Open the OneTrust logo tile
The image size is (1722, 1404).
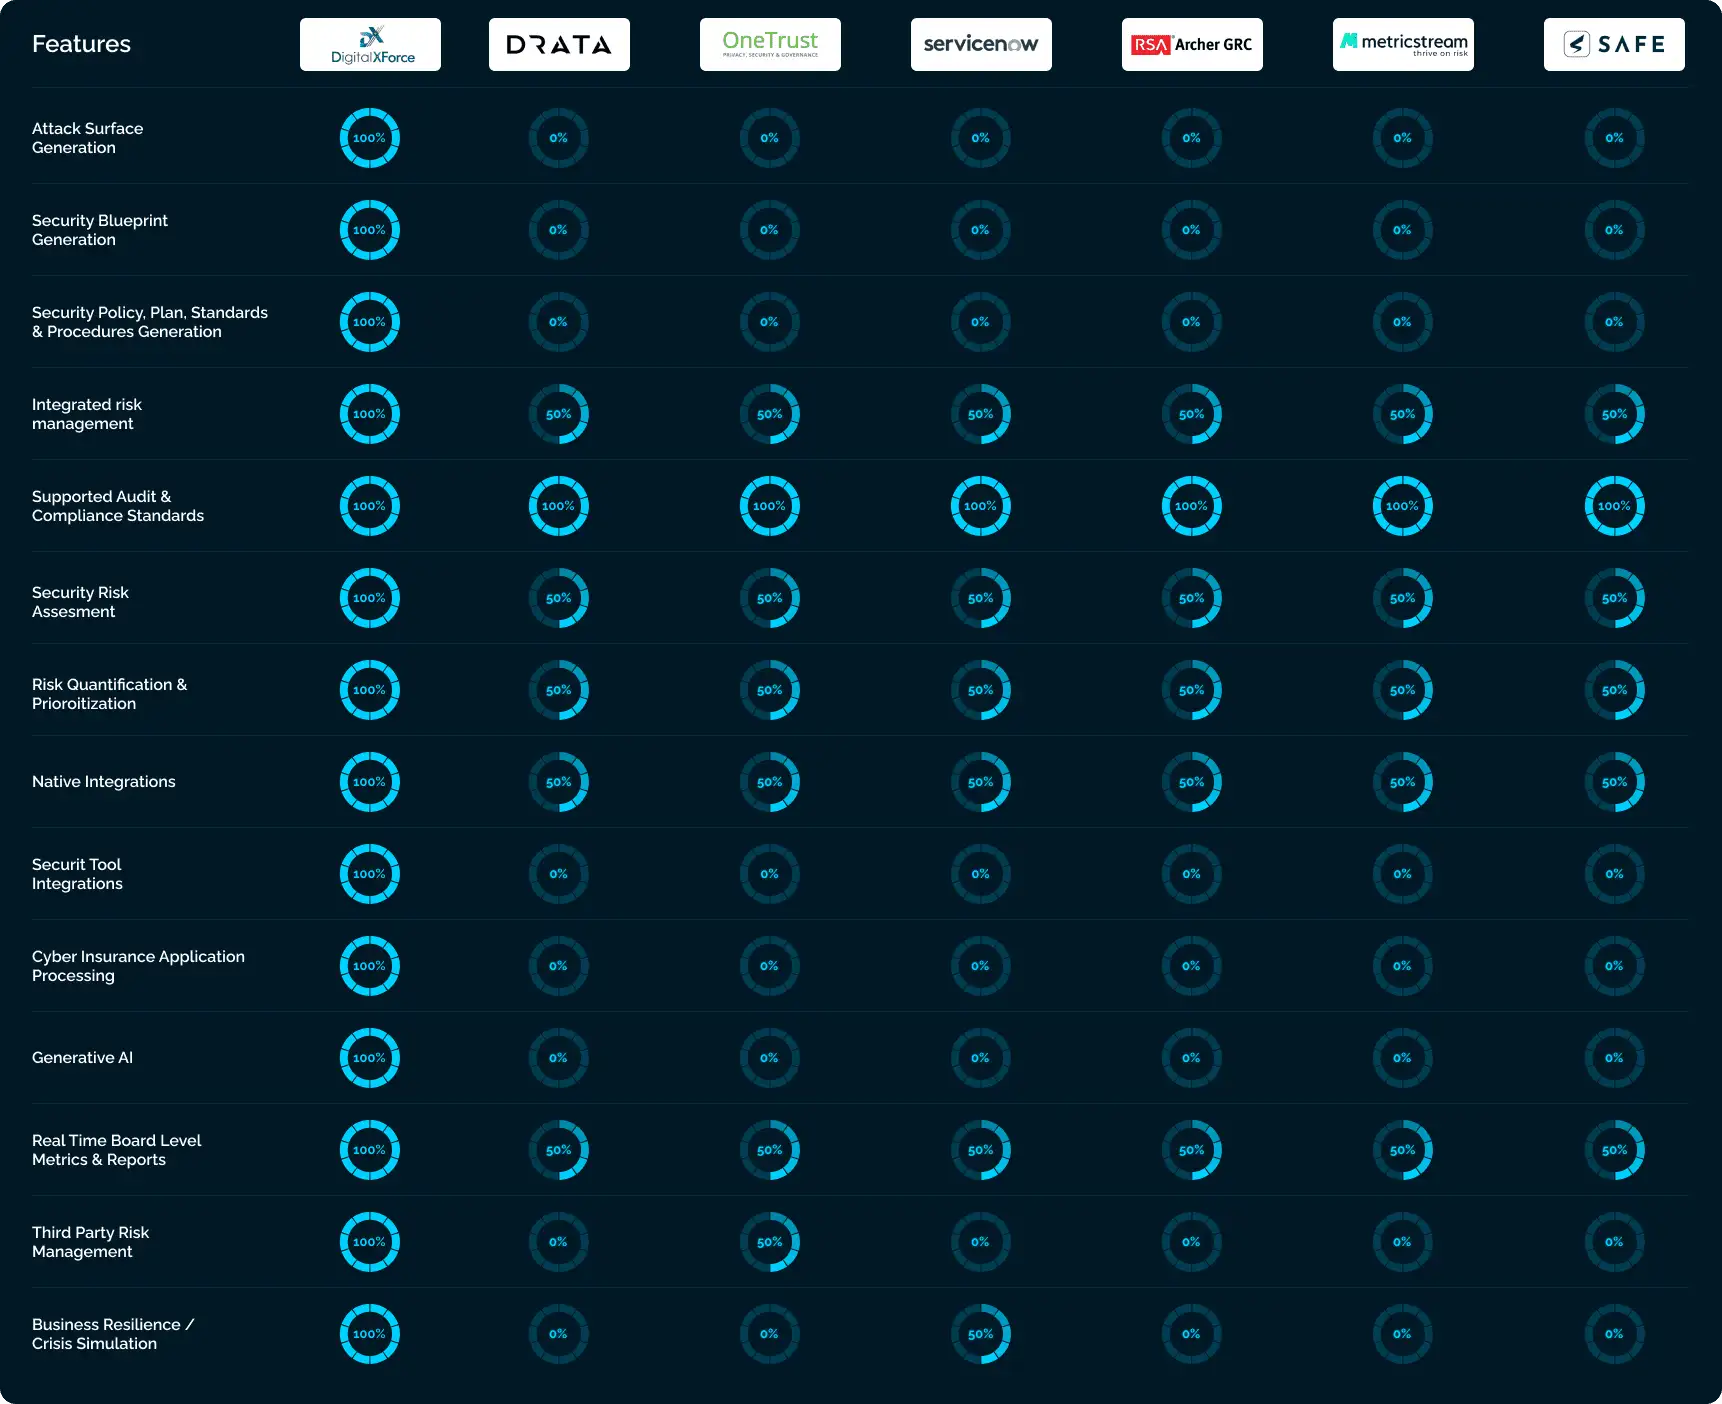(770, 45)
